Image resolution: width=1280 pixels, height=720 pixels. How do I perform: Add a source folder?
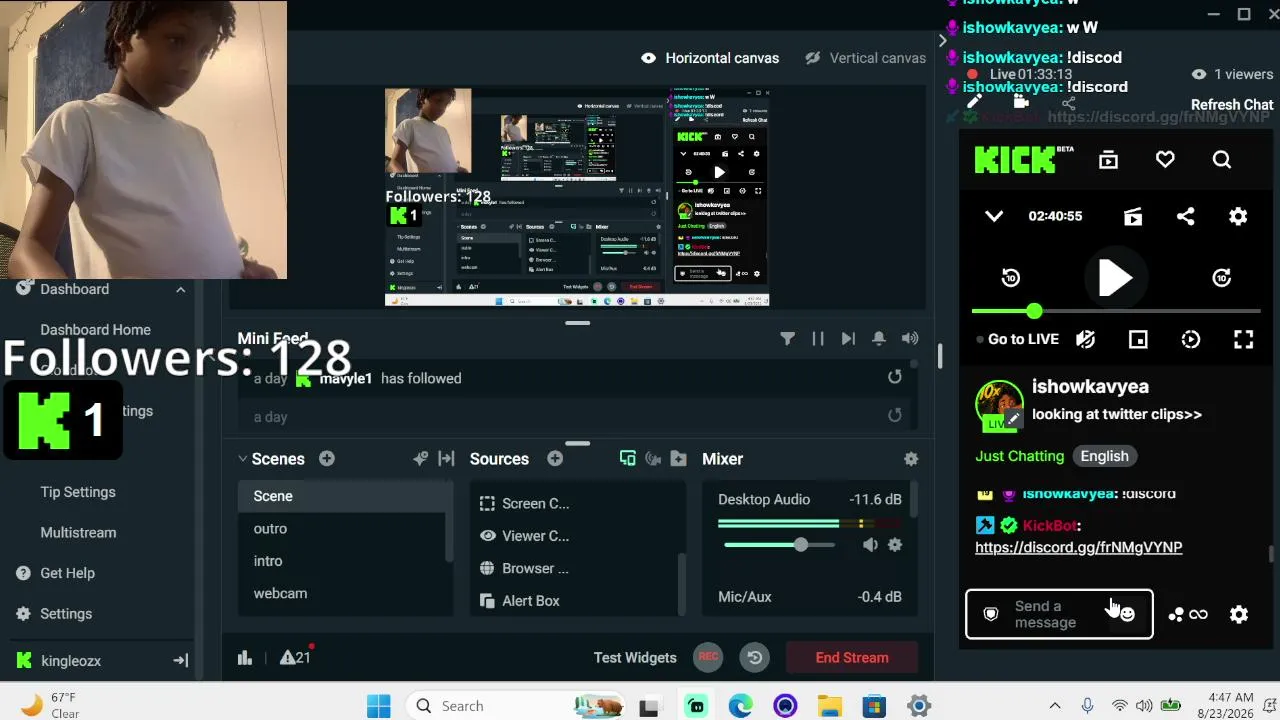679,459
